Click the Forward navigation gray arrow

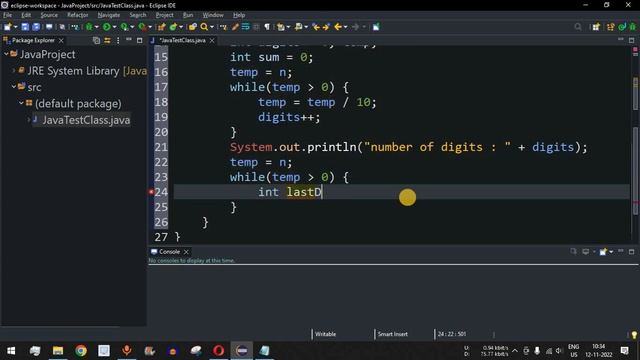tap(356, 27)
